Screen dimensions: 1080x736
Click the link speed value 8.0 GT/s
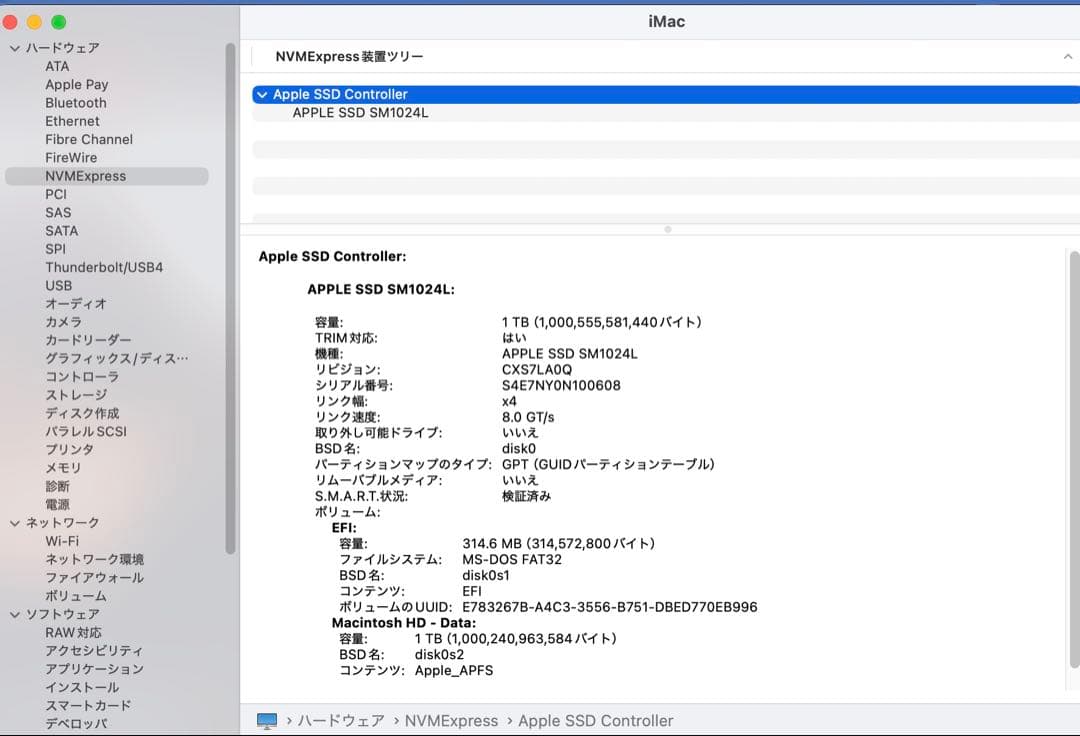click(528, 417)
